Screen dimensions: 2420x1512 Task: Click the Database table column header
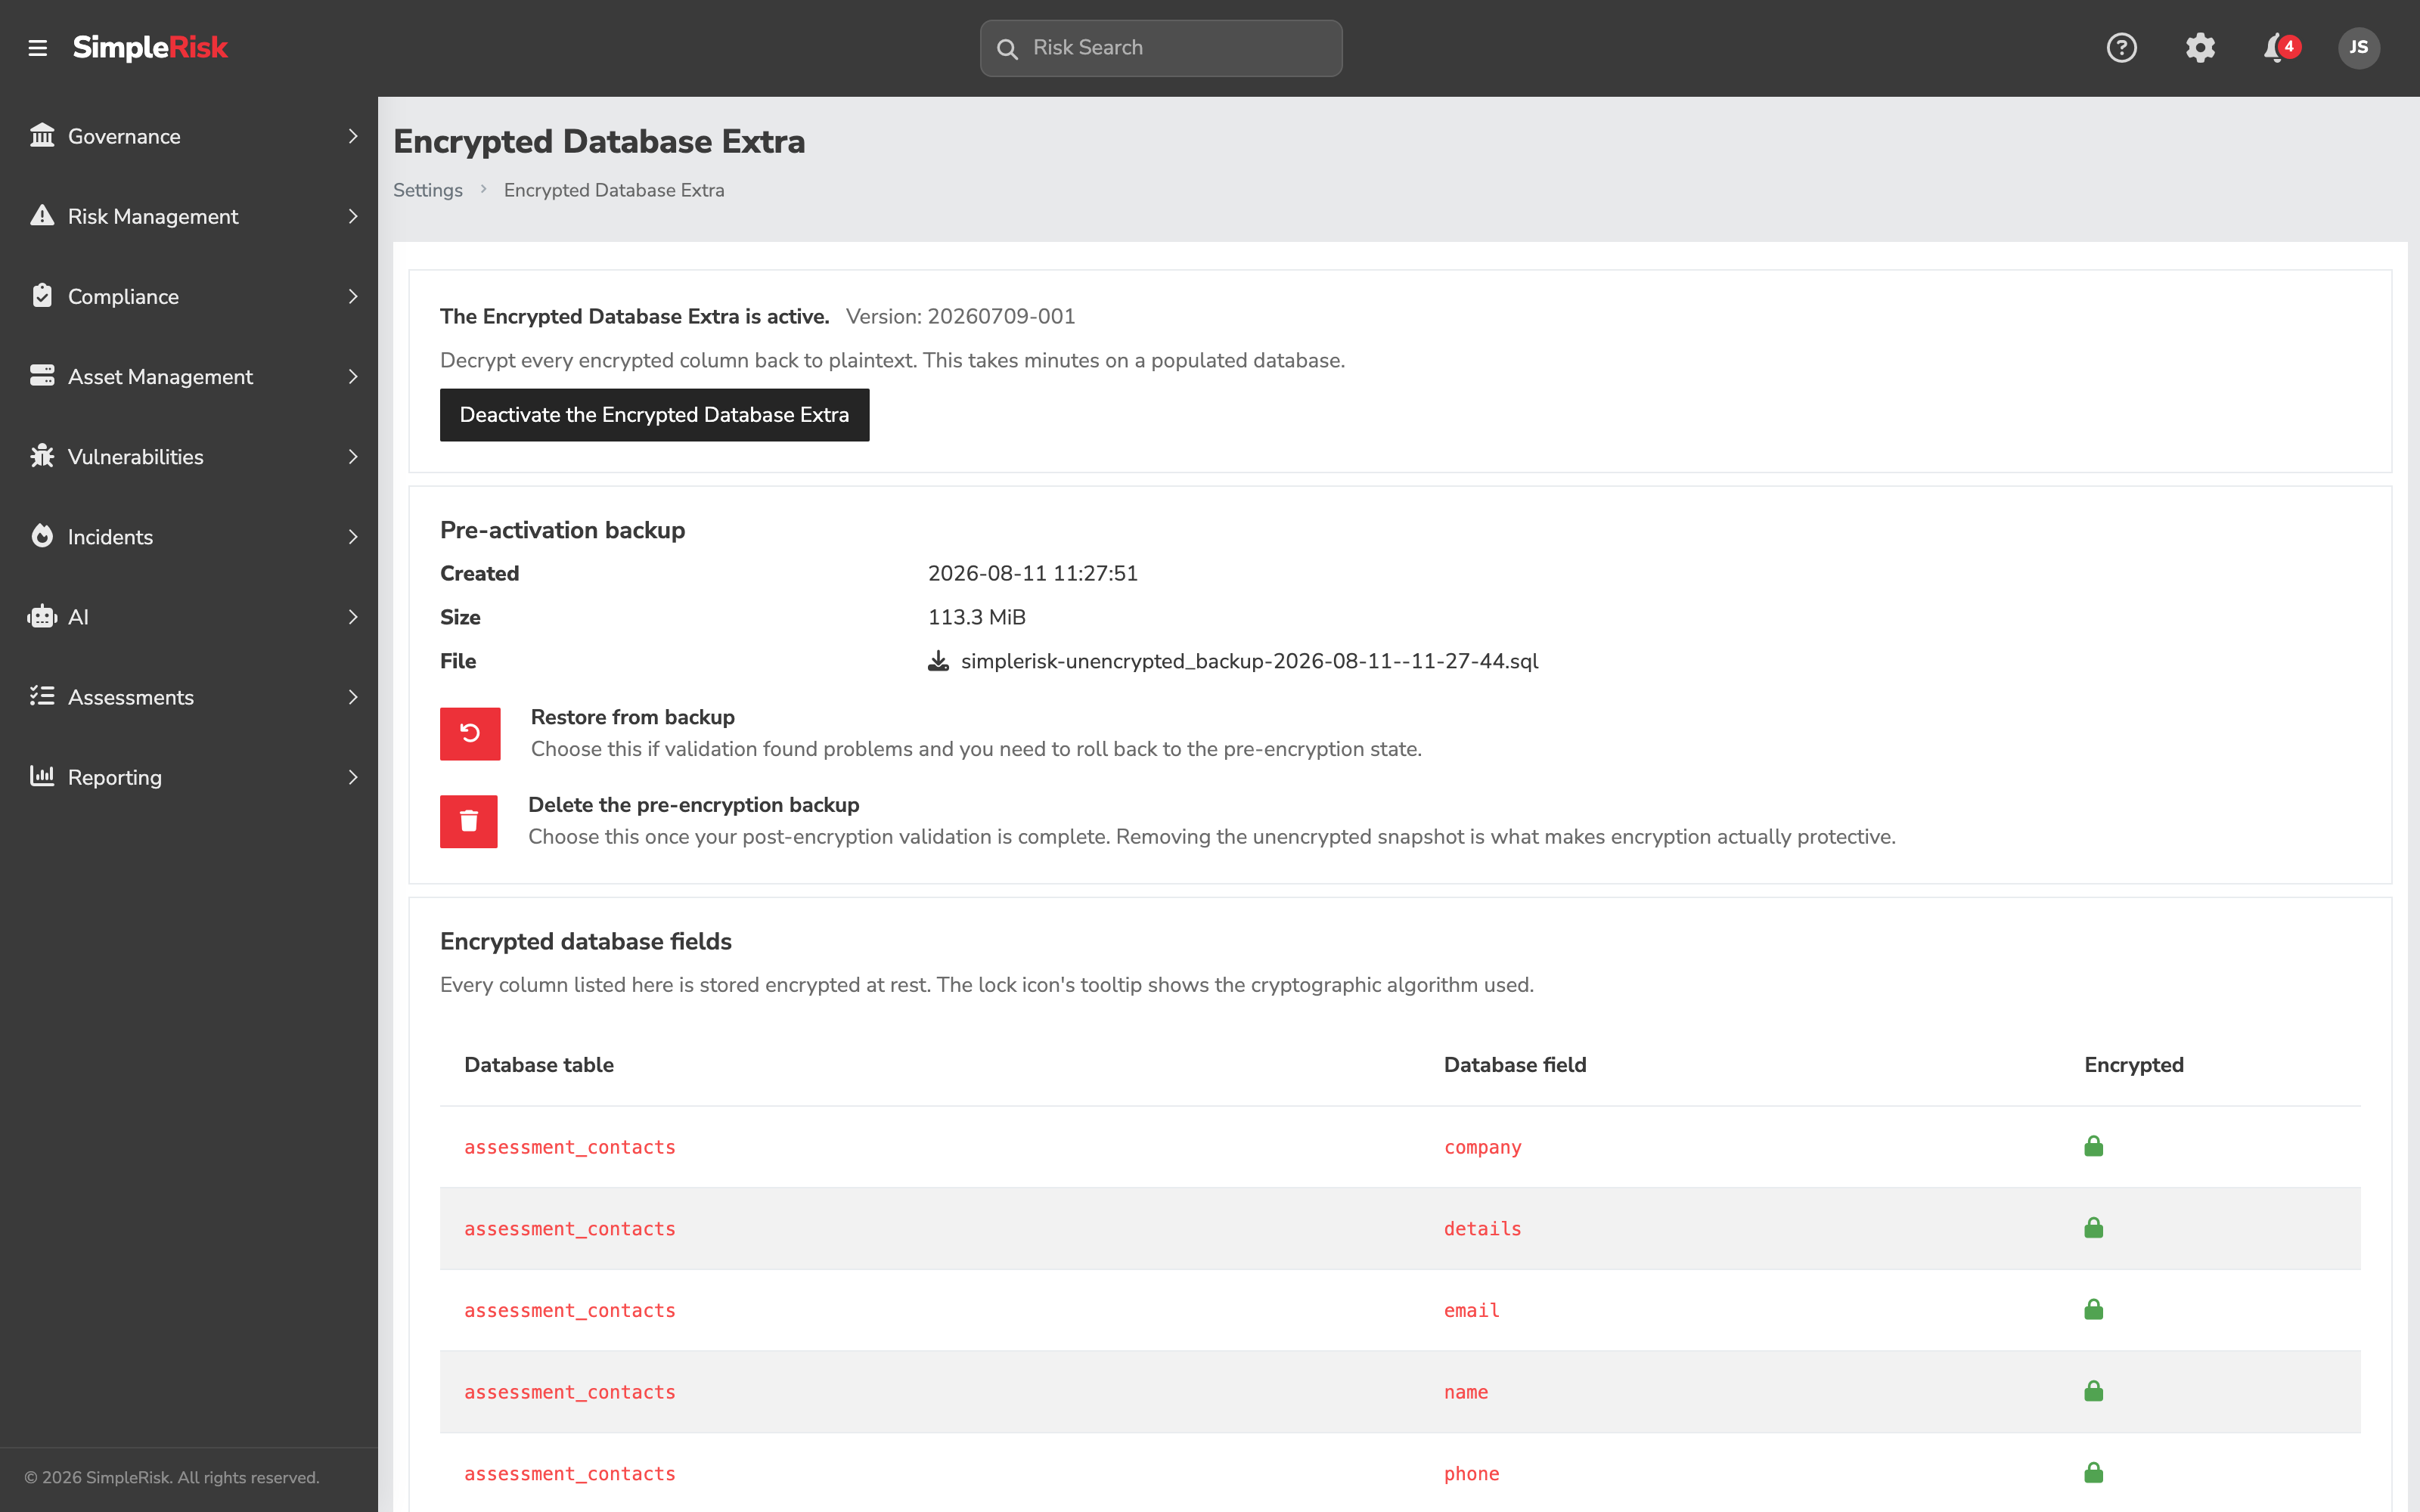click(539, 1065)
